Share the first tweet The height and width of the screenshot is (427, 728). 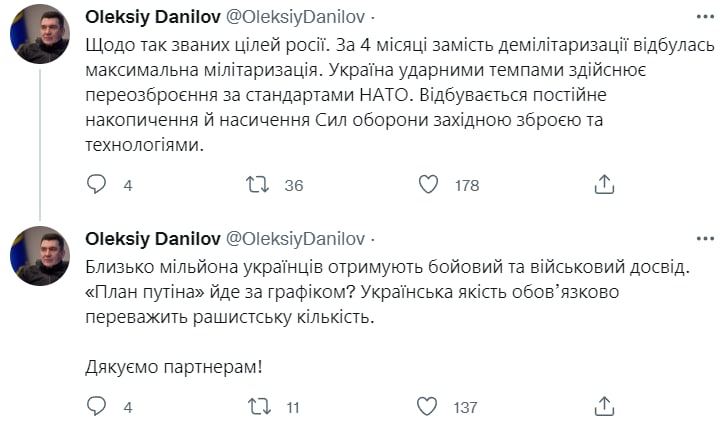(x=604, y=185)
